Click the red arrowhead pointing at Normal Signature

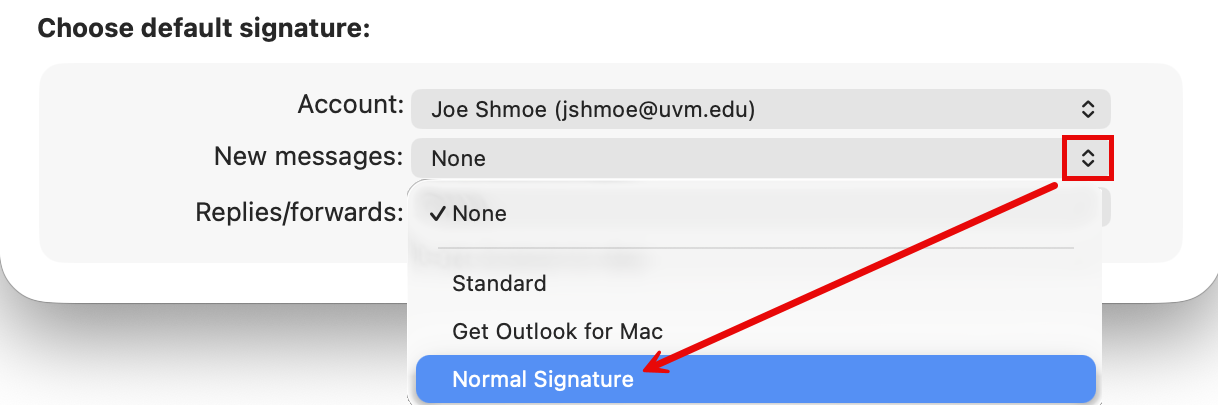[x=654, y=368]
